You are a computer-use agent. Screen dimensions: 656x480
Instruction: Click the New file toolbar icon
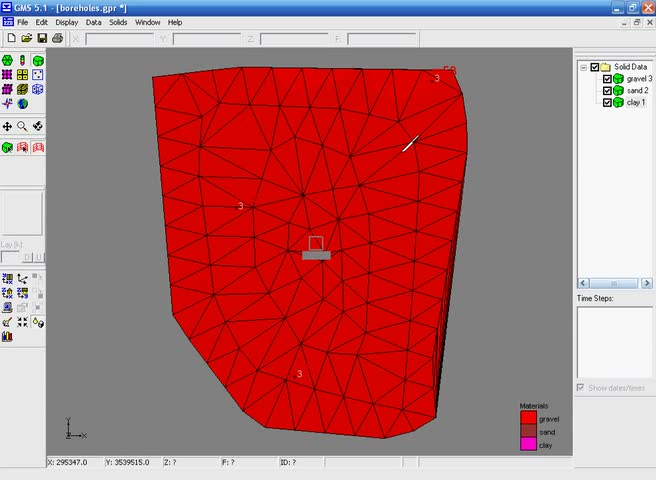[x=12, y=39]
